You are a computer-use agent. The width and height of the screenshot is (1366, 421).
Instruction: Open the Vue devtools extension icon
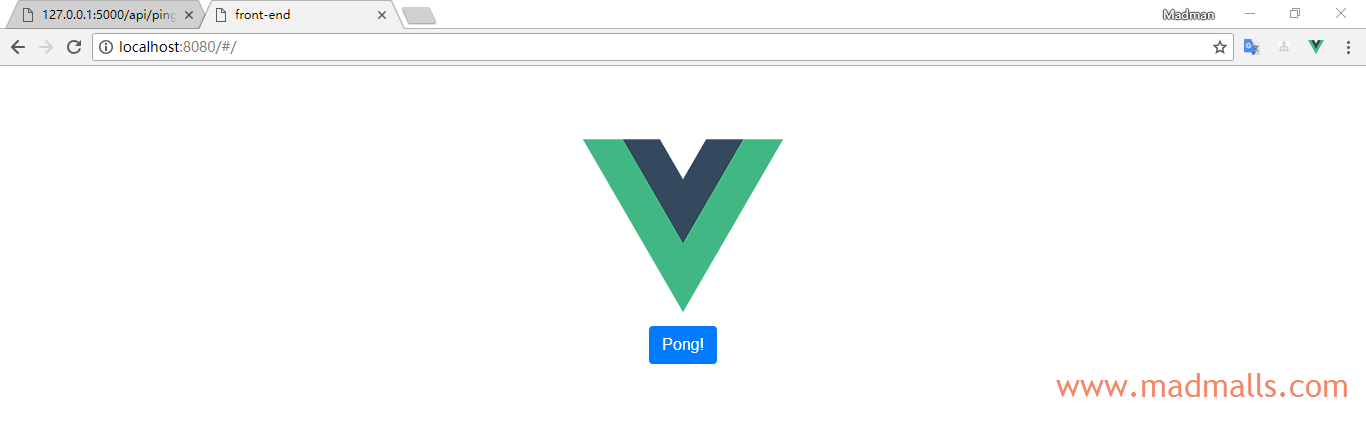1316,47
